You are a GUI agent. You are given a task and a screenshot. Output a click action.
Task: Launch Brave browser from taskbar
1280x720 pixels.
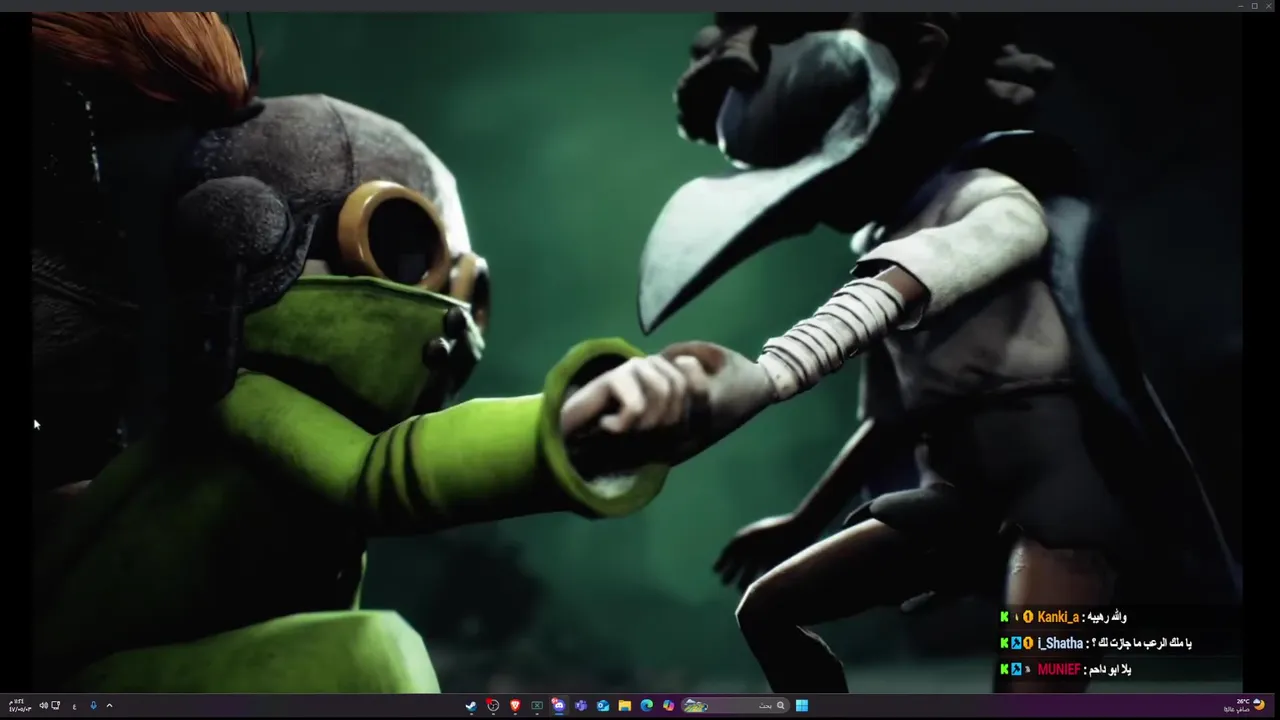[x=515, y=706]
